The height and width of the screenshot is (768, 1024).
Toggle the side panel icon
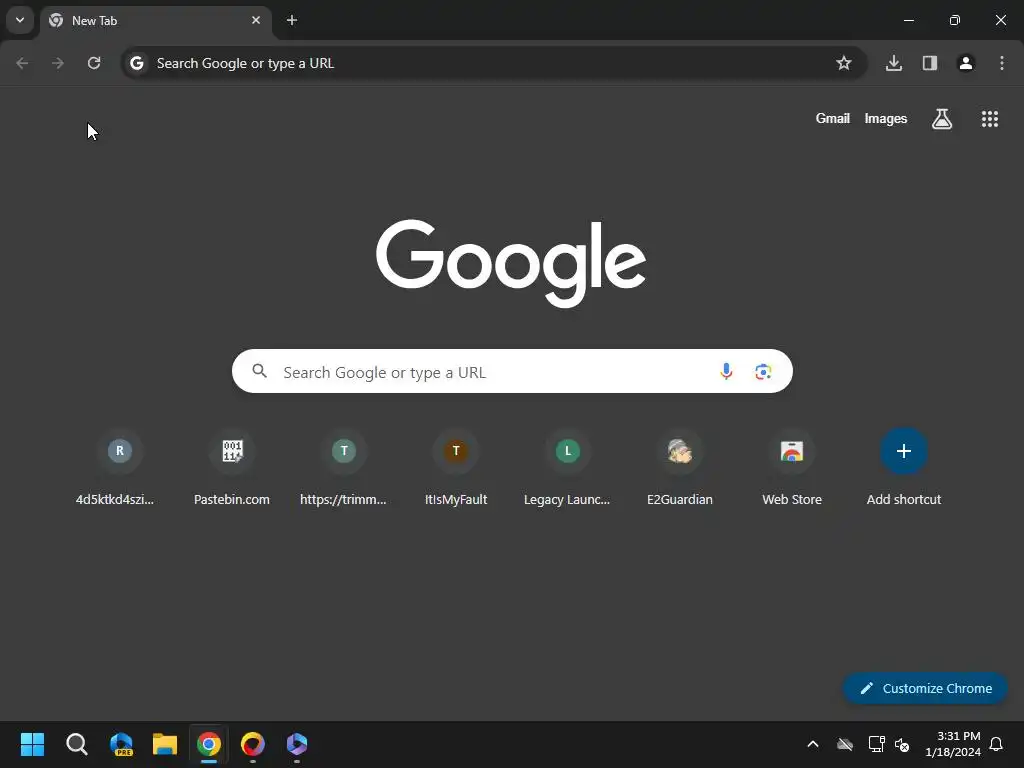930,63
